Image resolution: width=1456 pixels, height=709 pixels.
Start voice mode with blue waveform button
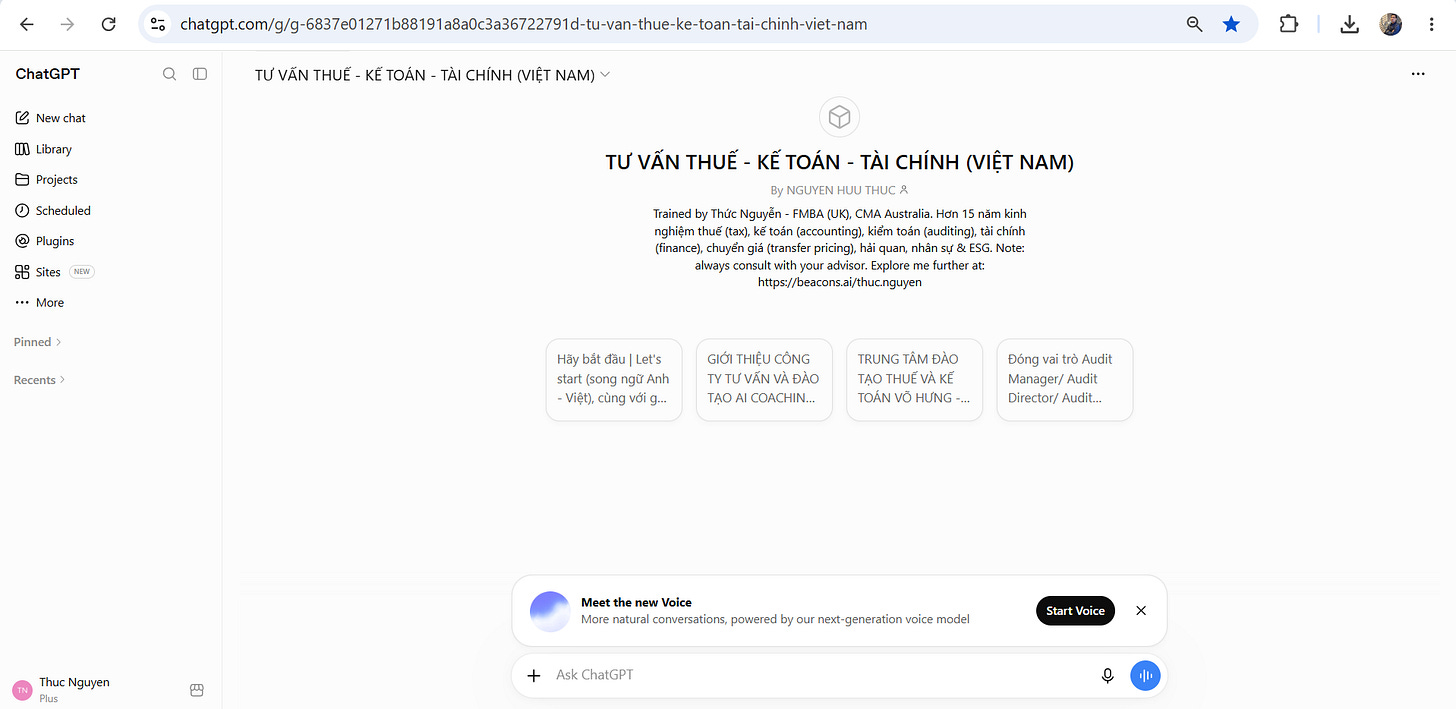pyautogui.click(x=1146, y=675)
